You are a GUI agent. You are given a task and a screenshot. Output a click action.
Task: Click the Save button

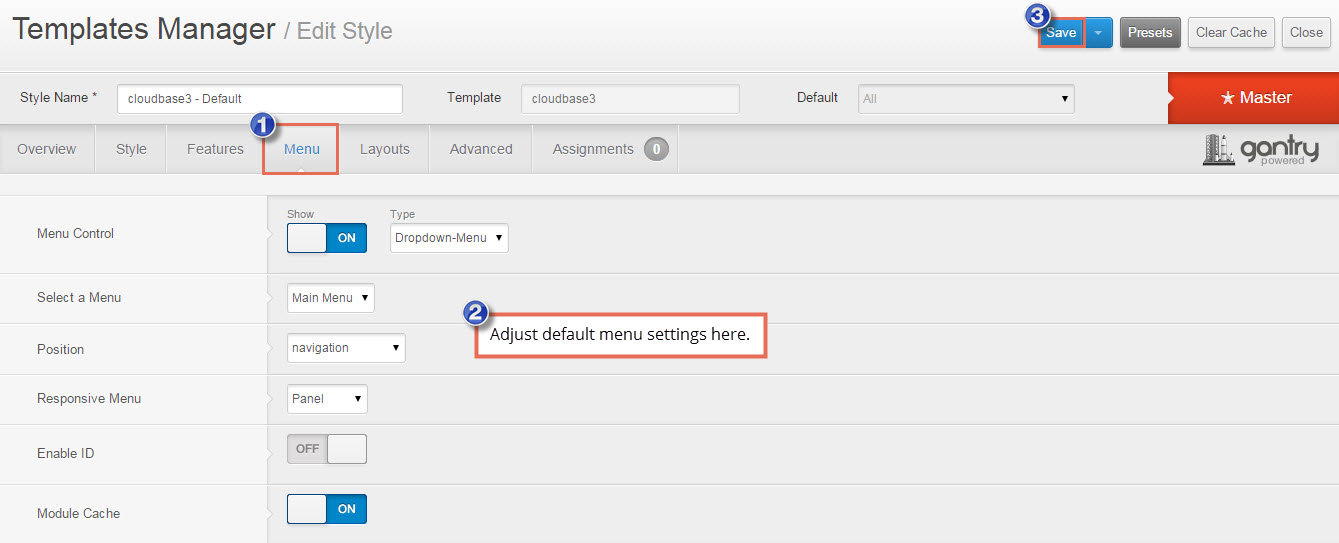tap(1061, 32)
